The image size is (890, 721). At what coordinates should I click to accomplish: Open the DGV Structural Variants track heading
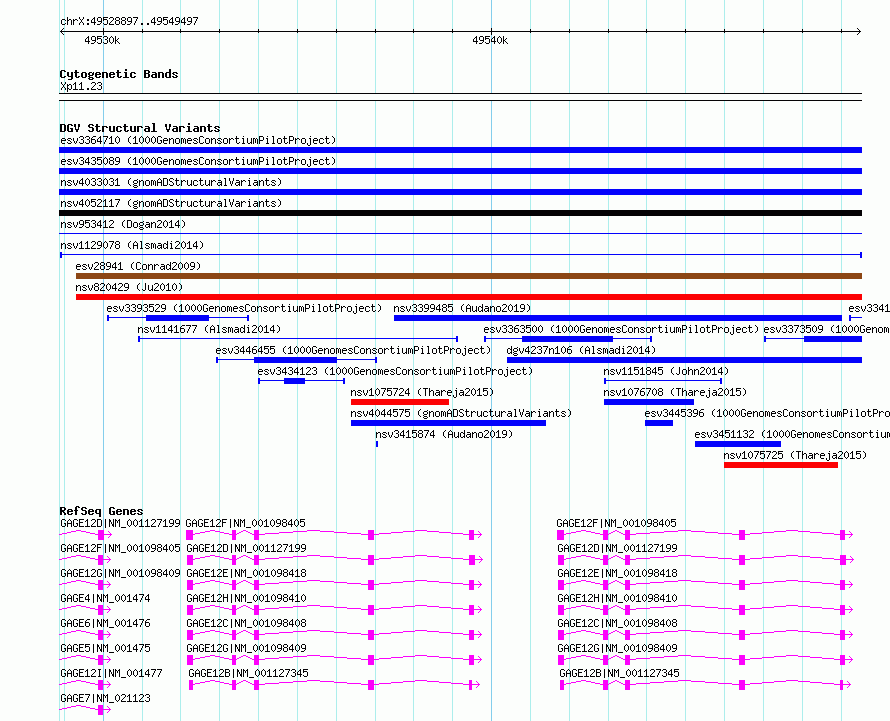pos(140,128)
